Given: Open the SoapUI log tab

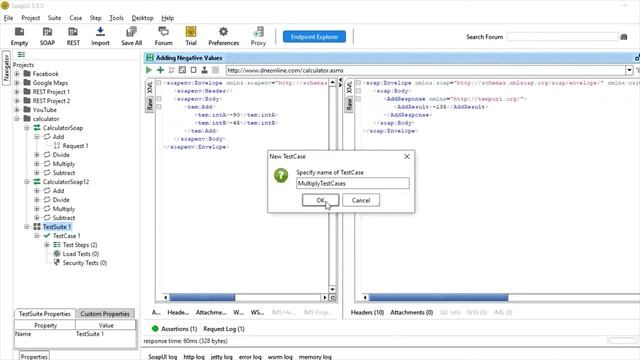Looking at the screenshot, I should point(162,356).
